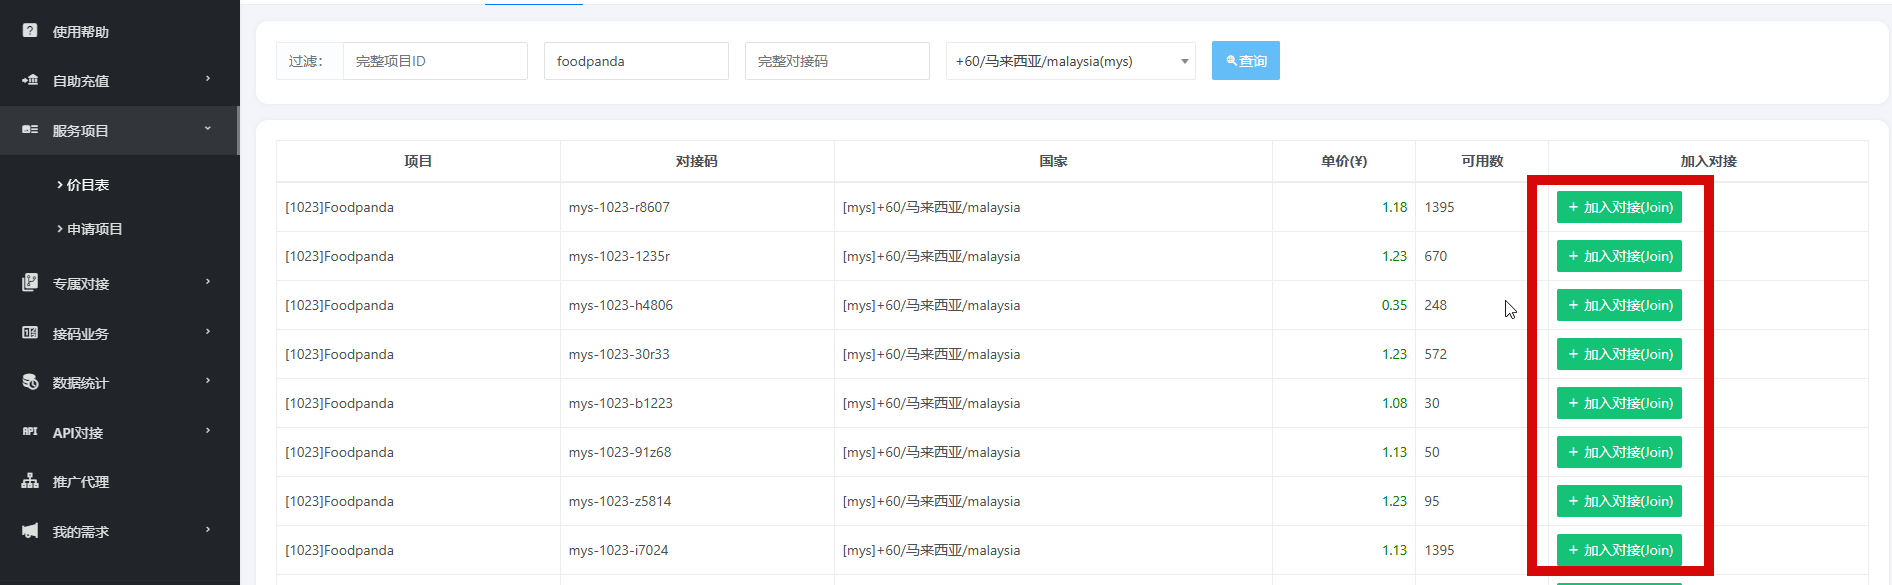Click the 加入对接 column header
The width and height of the screenshot is (1892, 585).
click(1708, 161)
